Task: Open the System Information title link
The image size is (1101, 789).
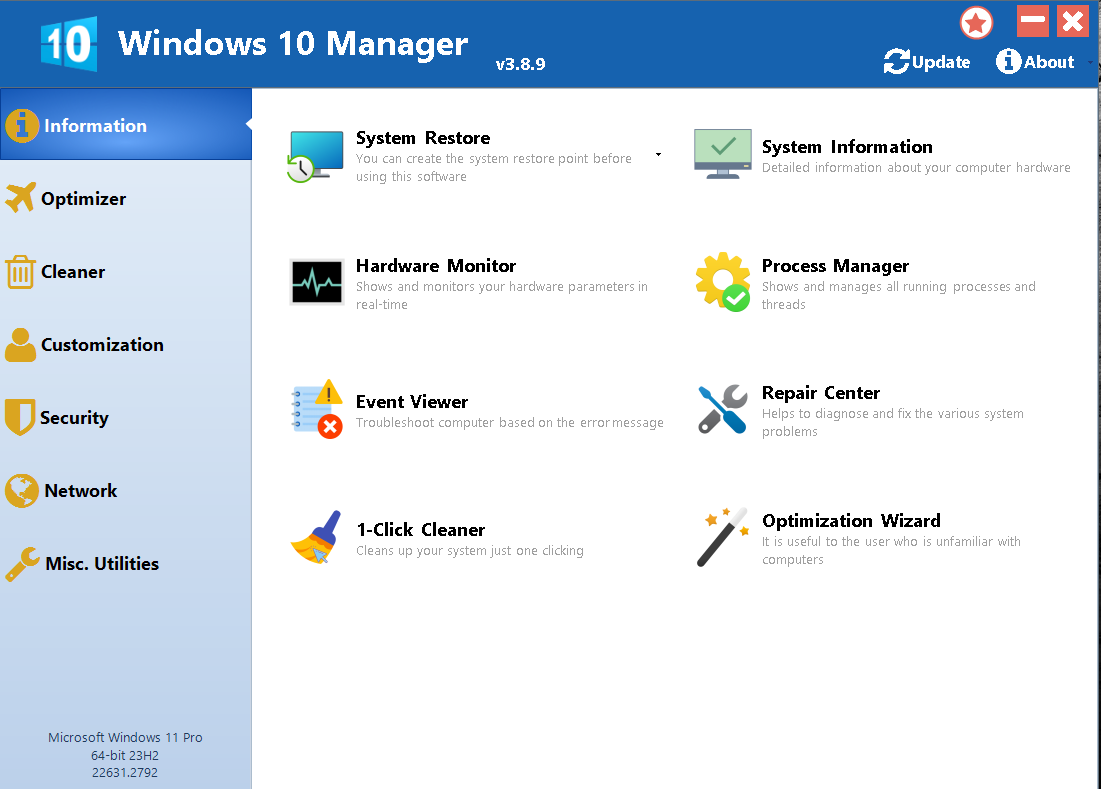Action: (847, 147)
